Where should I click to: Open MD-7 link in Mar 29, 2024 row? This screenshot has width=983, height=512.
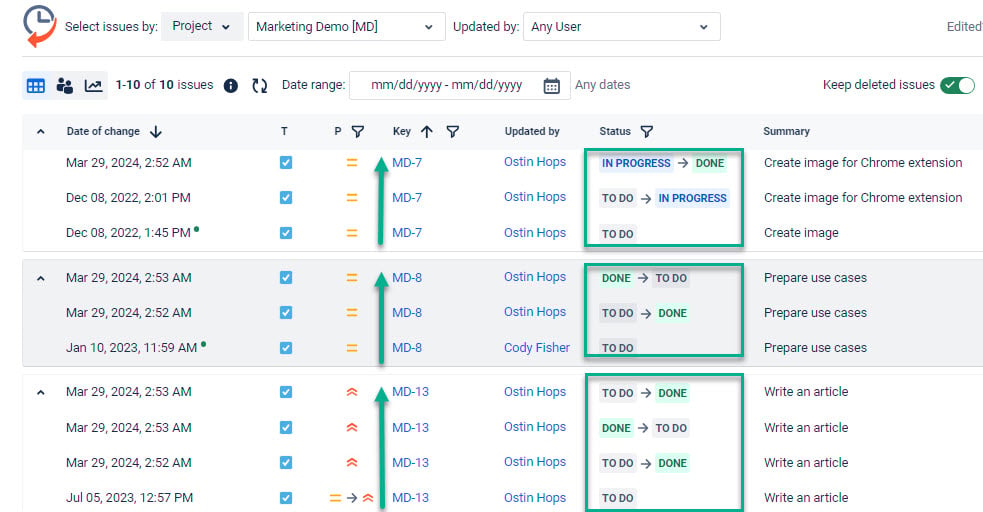[x=407, y=163]
